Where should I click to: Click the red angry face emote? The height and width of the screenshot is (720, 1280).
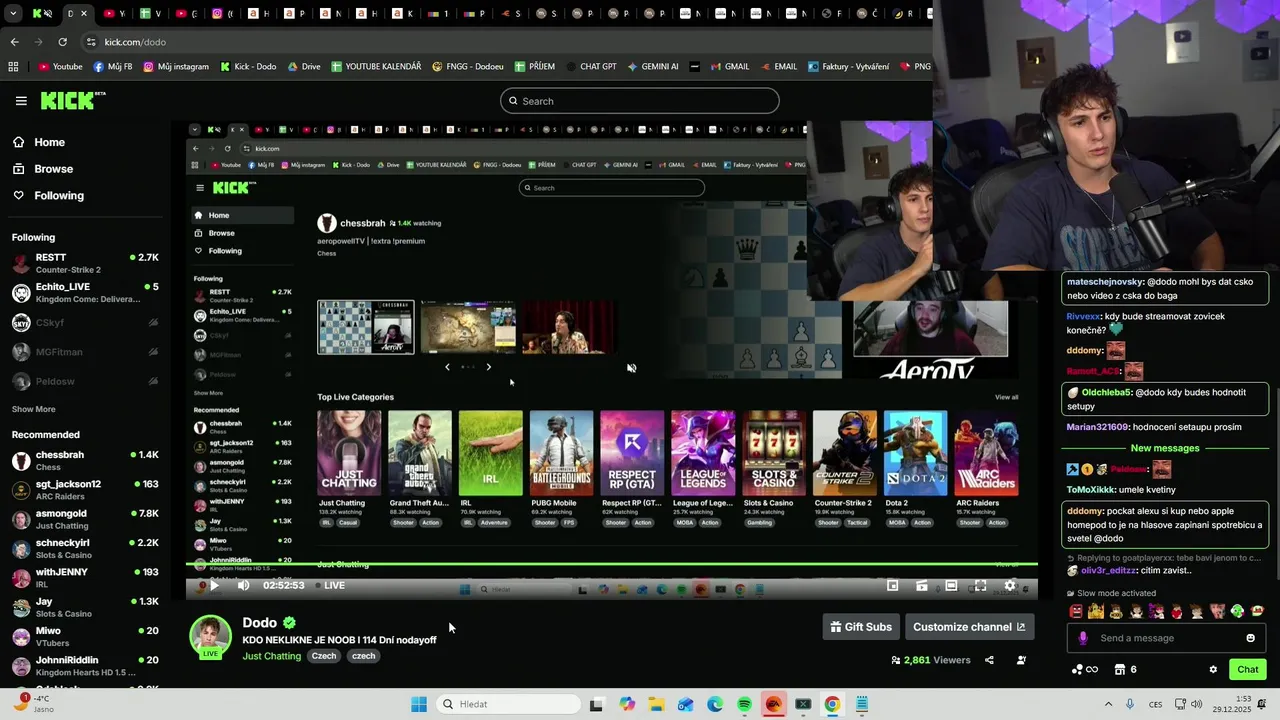click(1076, 611)
